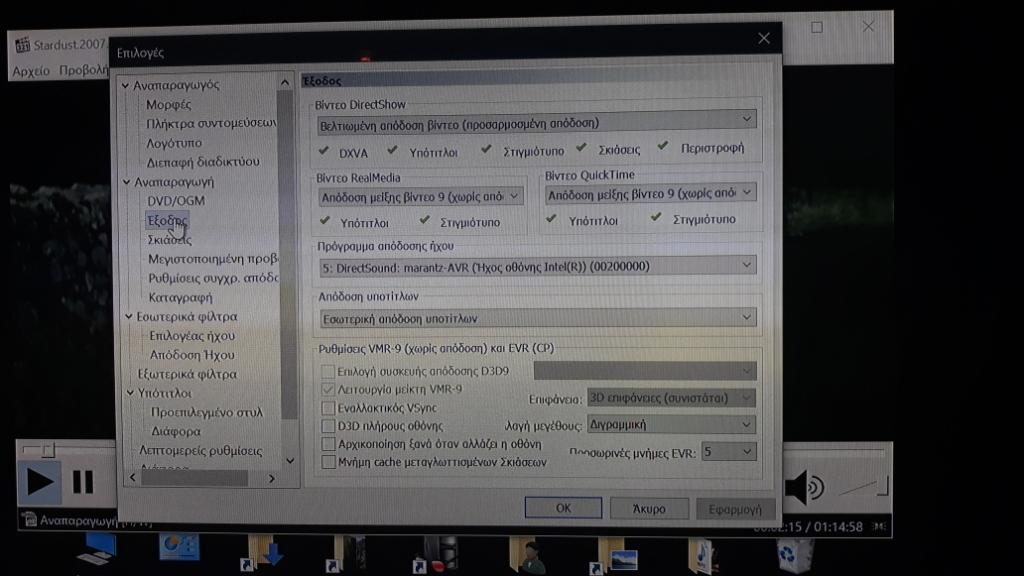
Task: Open the Προβολή menu
Action: (x=84, y=70)
